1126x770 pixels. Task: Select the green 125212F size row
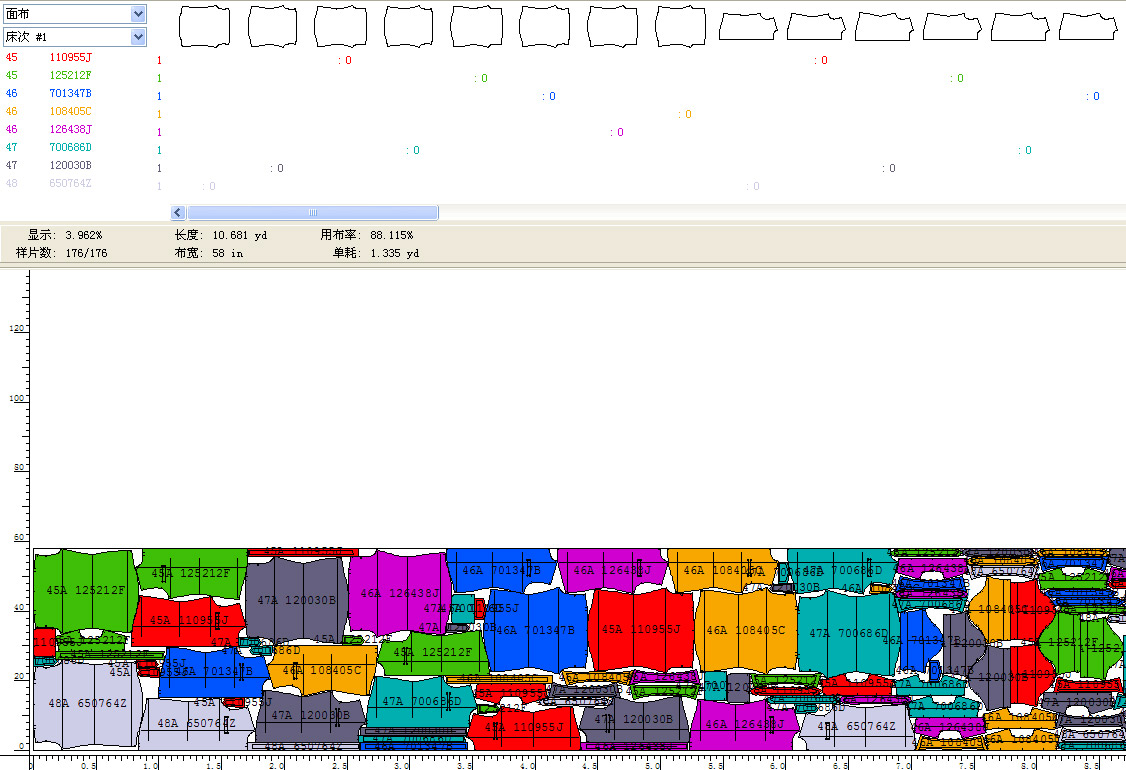click(x=70, y=76)
